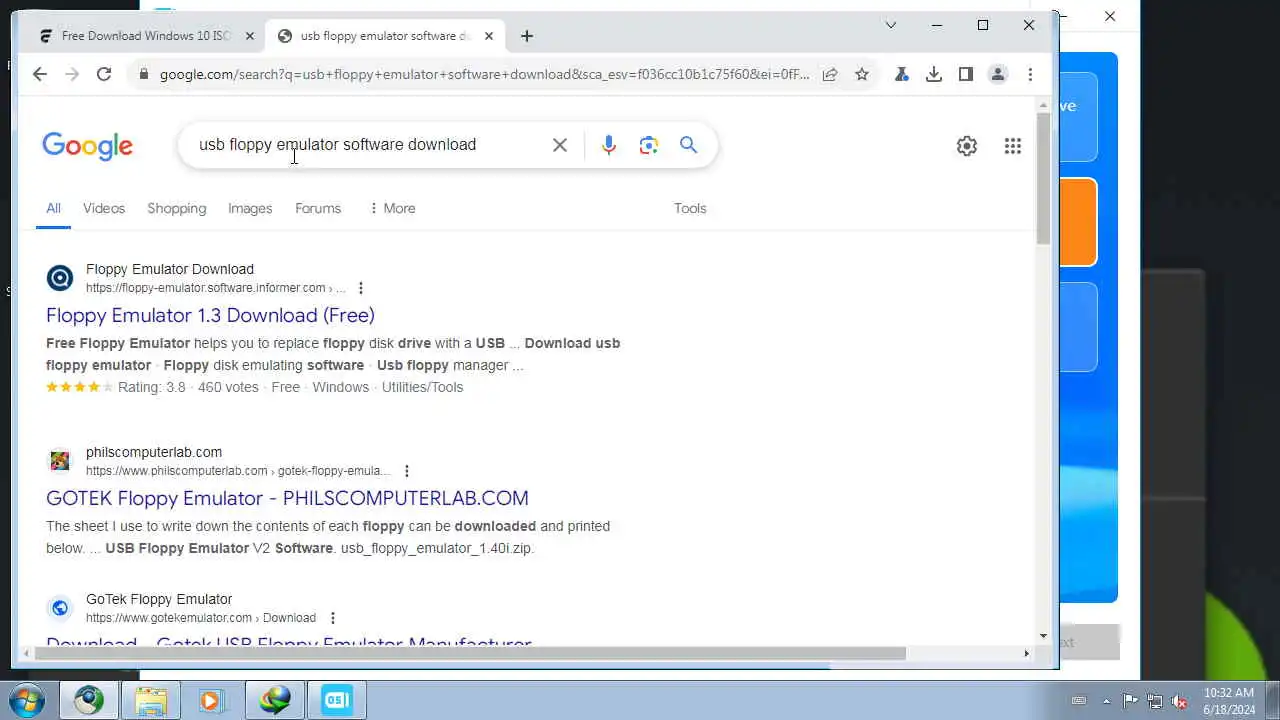The image size is (1280, 720).
Task: Click the informer.com result favicon
Action: pos(60,278)
